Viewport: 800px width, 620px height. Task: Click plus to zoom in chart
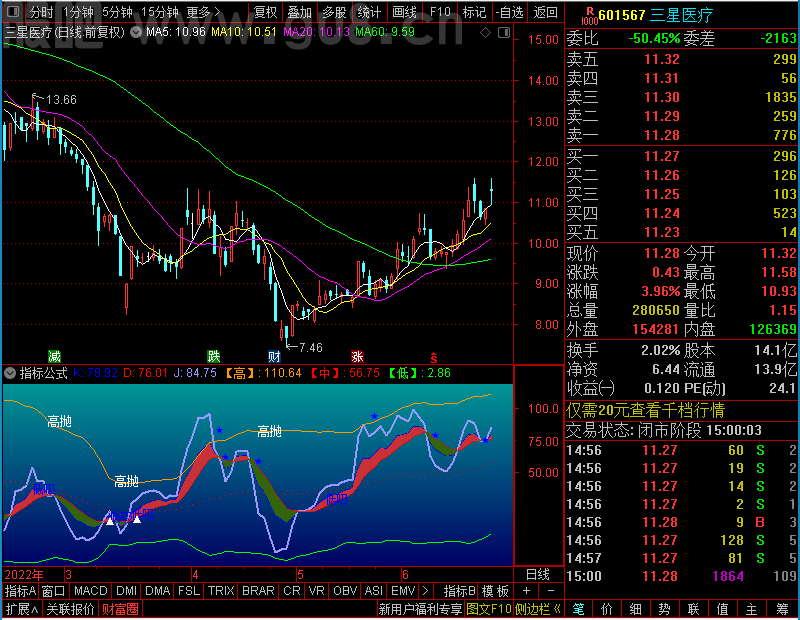click(527, 591)
